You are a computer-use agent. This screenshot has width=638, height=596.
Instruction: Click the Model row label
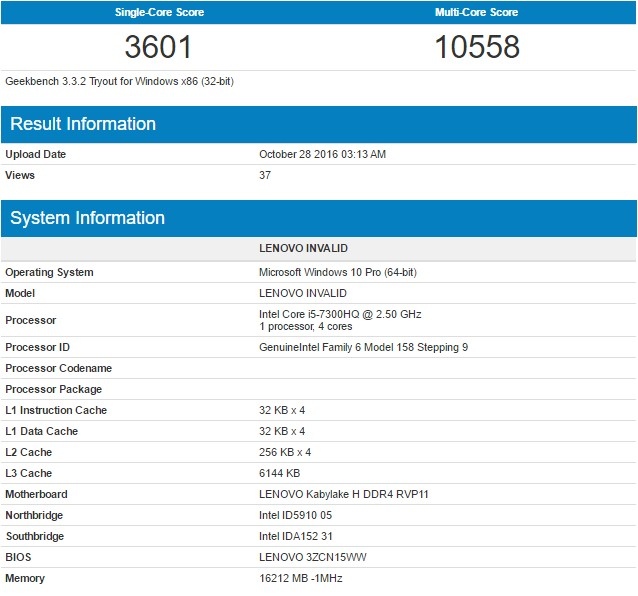[20, 293]
